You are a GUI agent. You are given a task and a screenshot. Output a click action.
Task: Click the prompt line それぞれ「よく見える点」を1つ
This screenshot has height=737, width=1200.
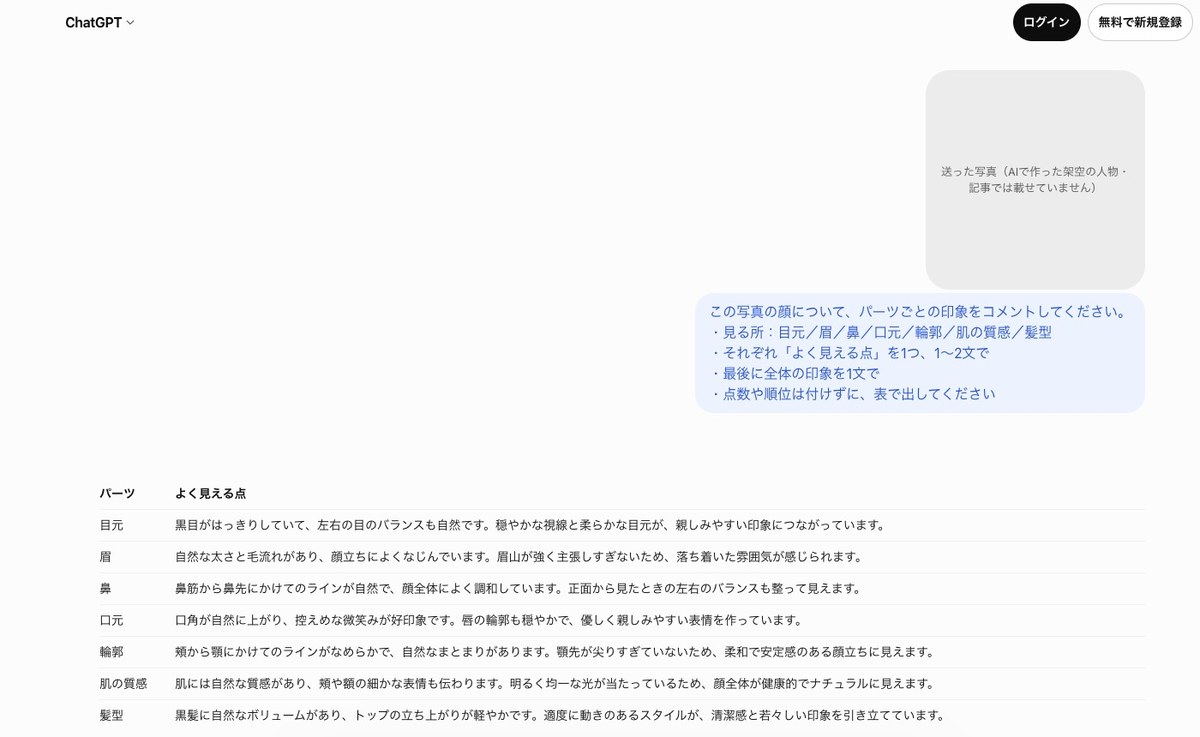[x=849, y=353]
